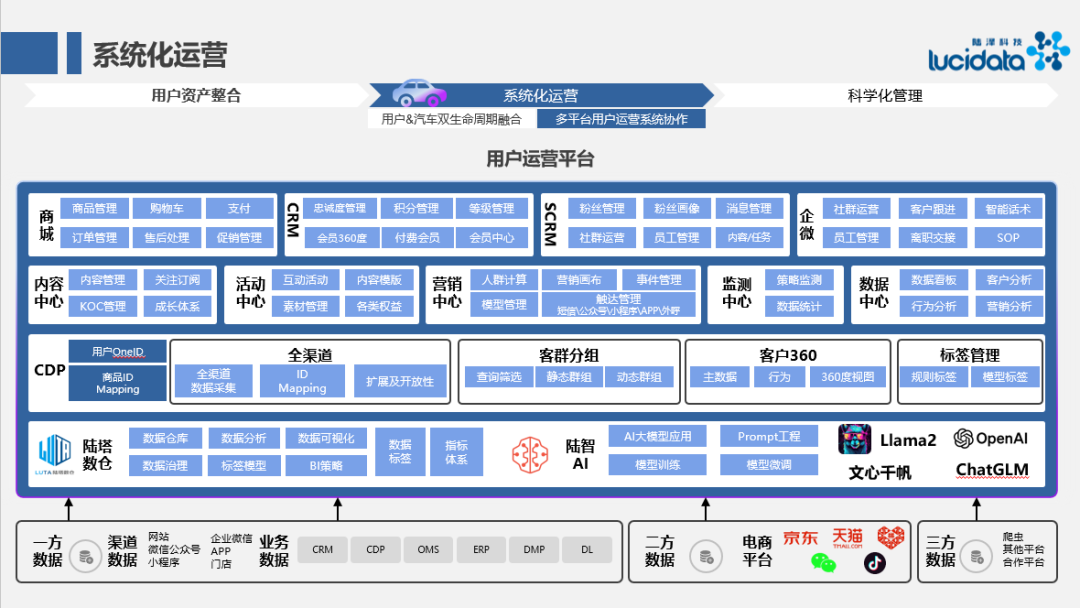The height and width of the screenshot is (608, 1080).
Task: Click the 拼多多 red logo
Action: click(889, 537)
